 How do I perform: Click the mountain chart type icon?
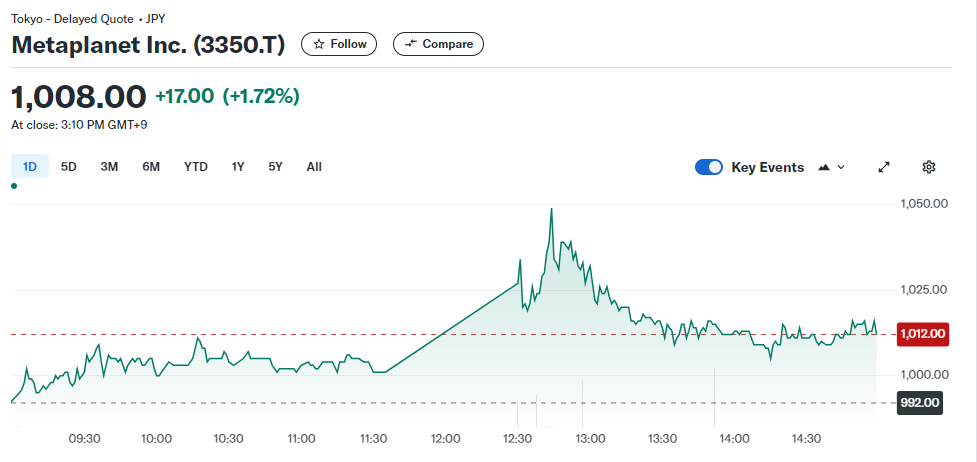824,167
